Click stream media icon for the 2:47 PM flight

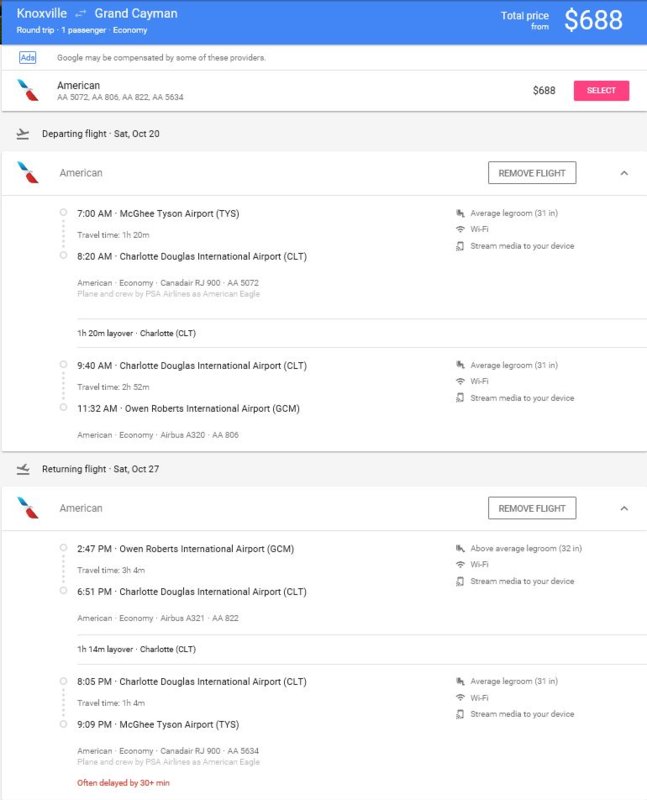[x=460, y=581]
